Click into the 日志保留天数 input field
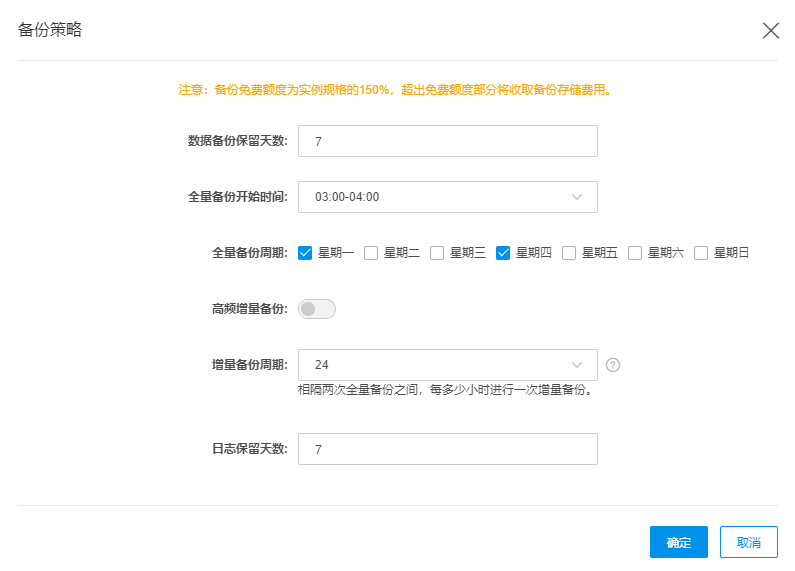This screenshot has width=795, height=571. click(447, 449)
